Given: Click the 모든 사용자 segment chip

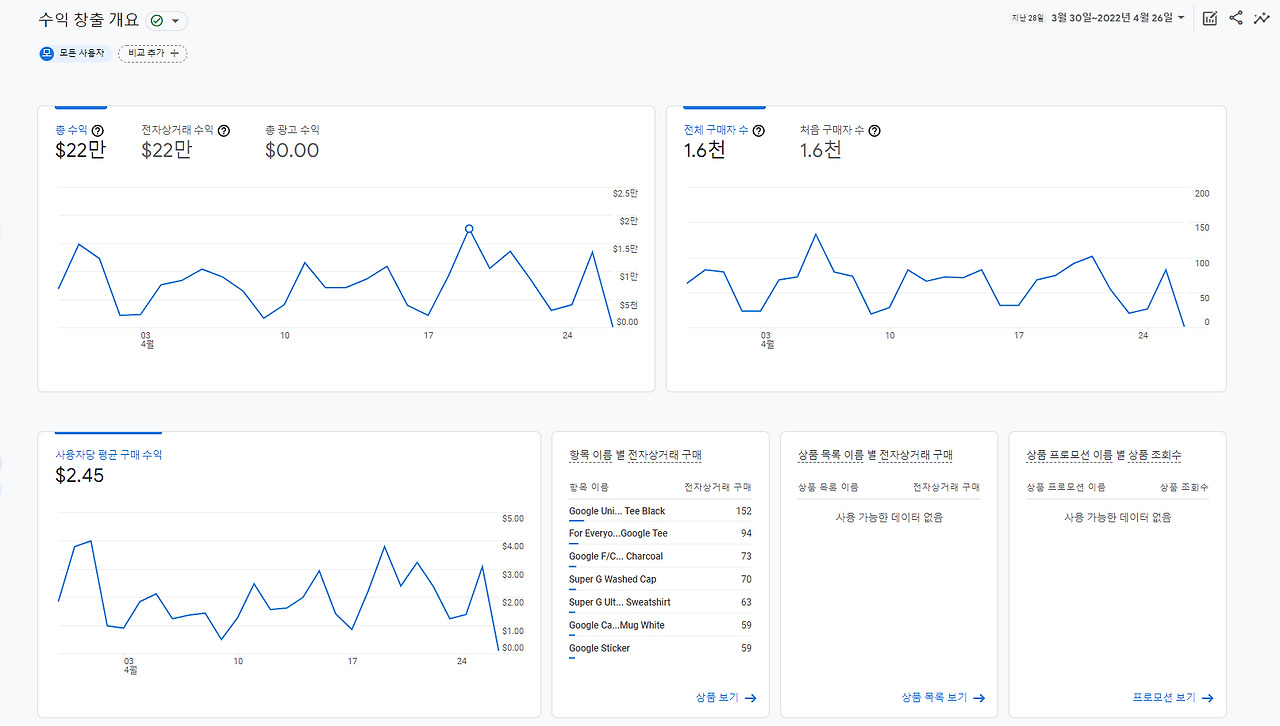Looking at the screenshot, I should tap(76, 53).
